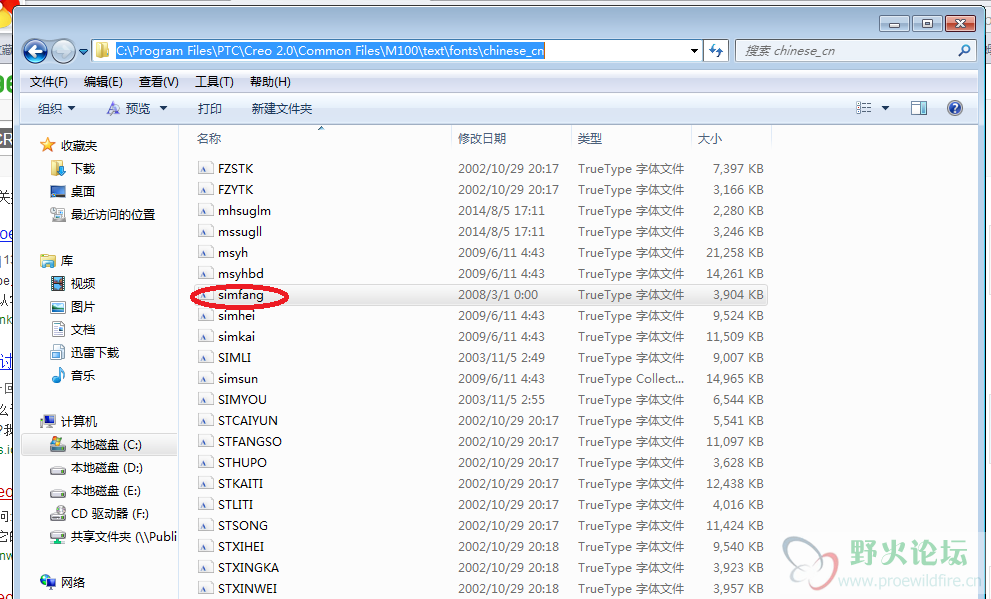
Task: Select the 文档 library
Action: 83,329
